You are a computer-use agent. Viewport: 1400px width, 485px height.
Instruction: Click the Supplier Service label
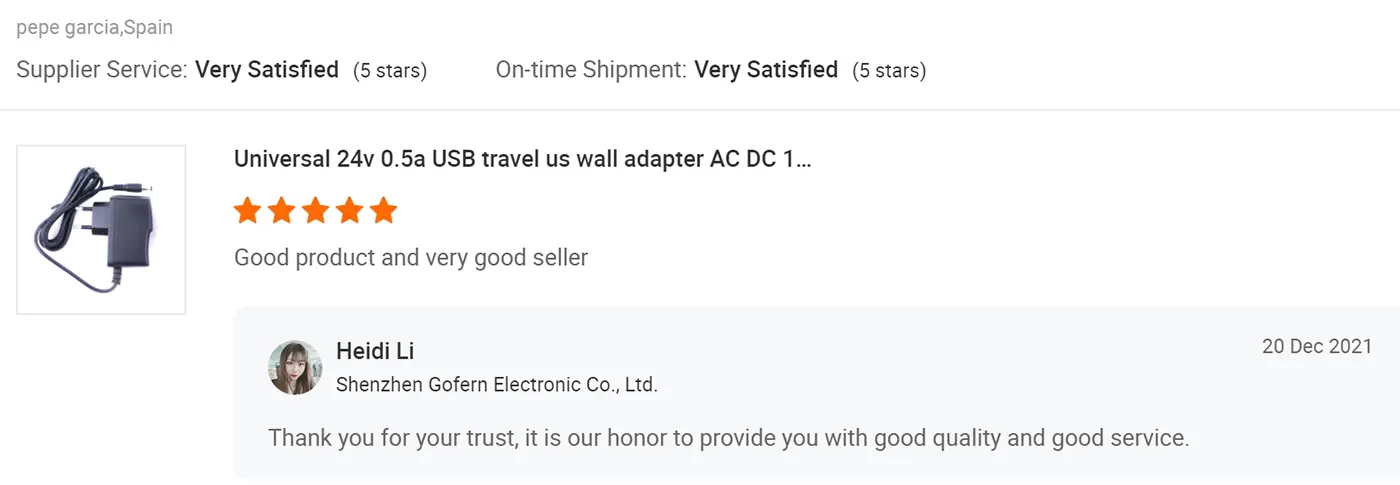(x=102, y=70)
